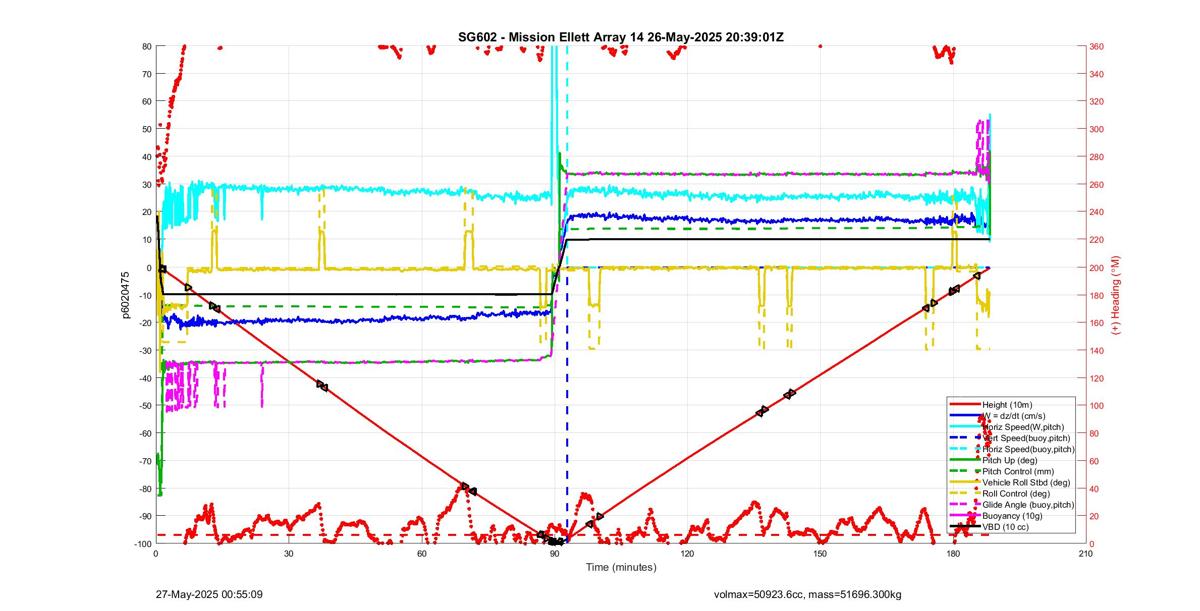Click the 'p6020475' left axis label
This screenshot has height=611, width=1200.
[x=128, y=295]
